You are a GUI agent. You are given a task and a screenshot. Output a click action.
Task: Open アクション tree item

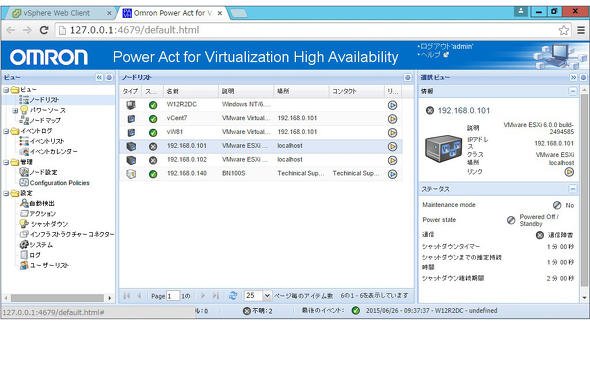(43, 214)
